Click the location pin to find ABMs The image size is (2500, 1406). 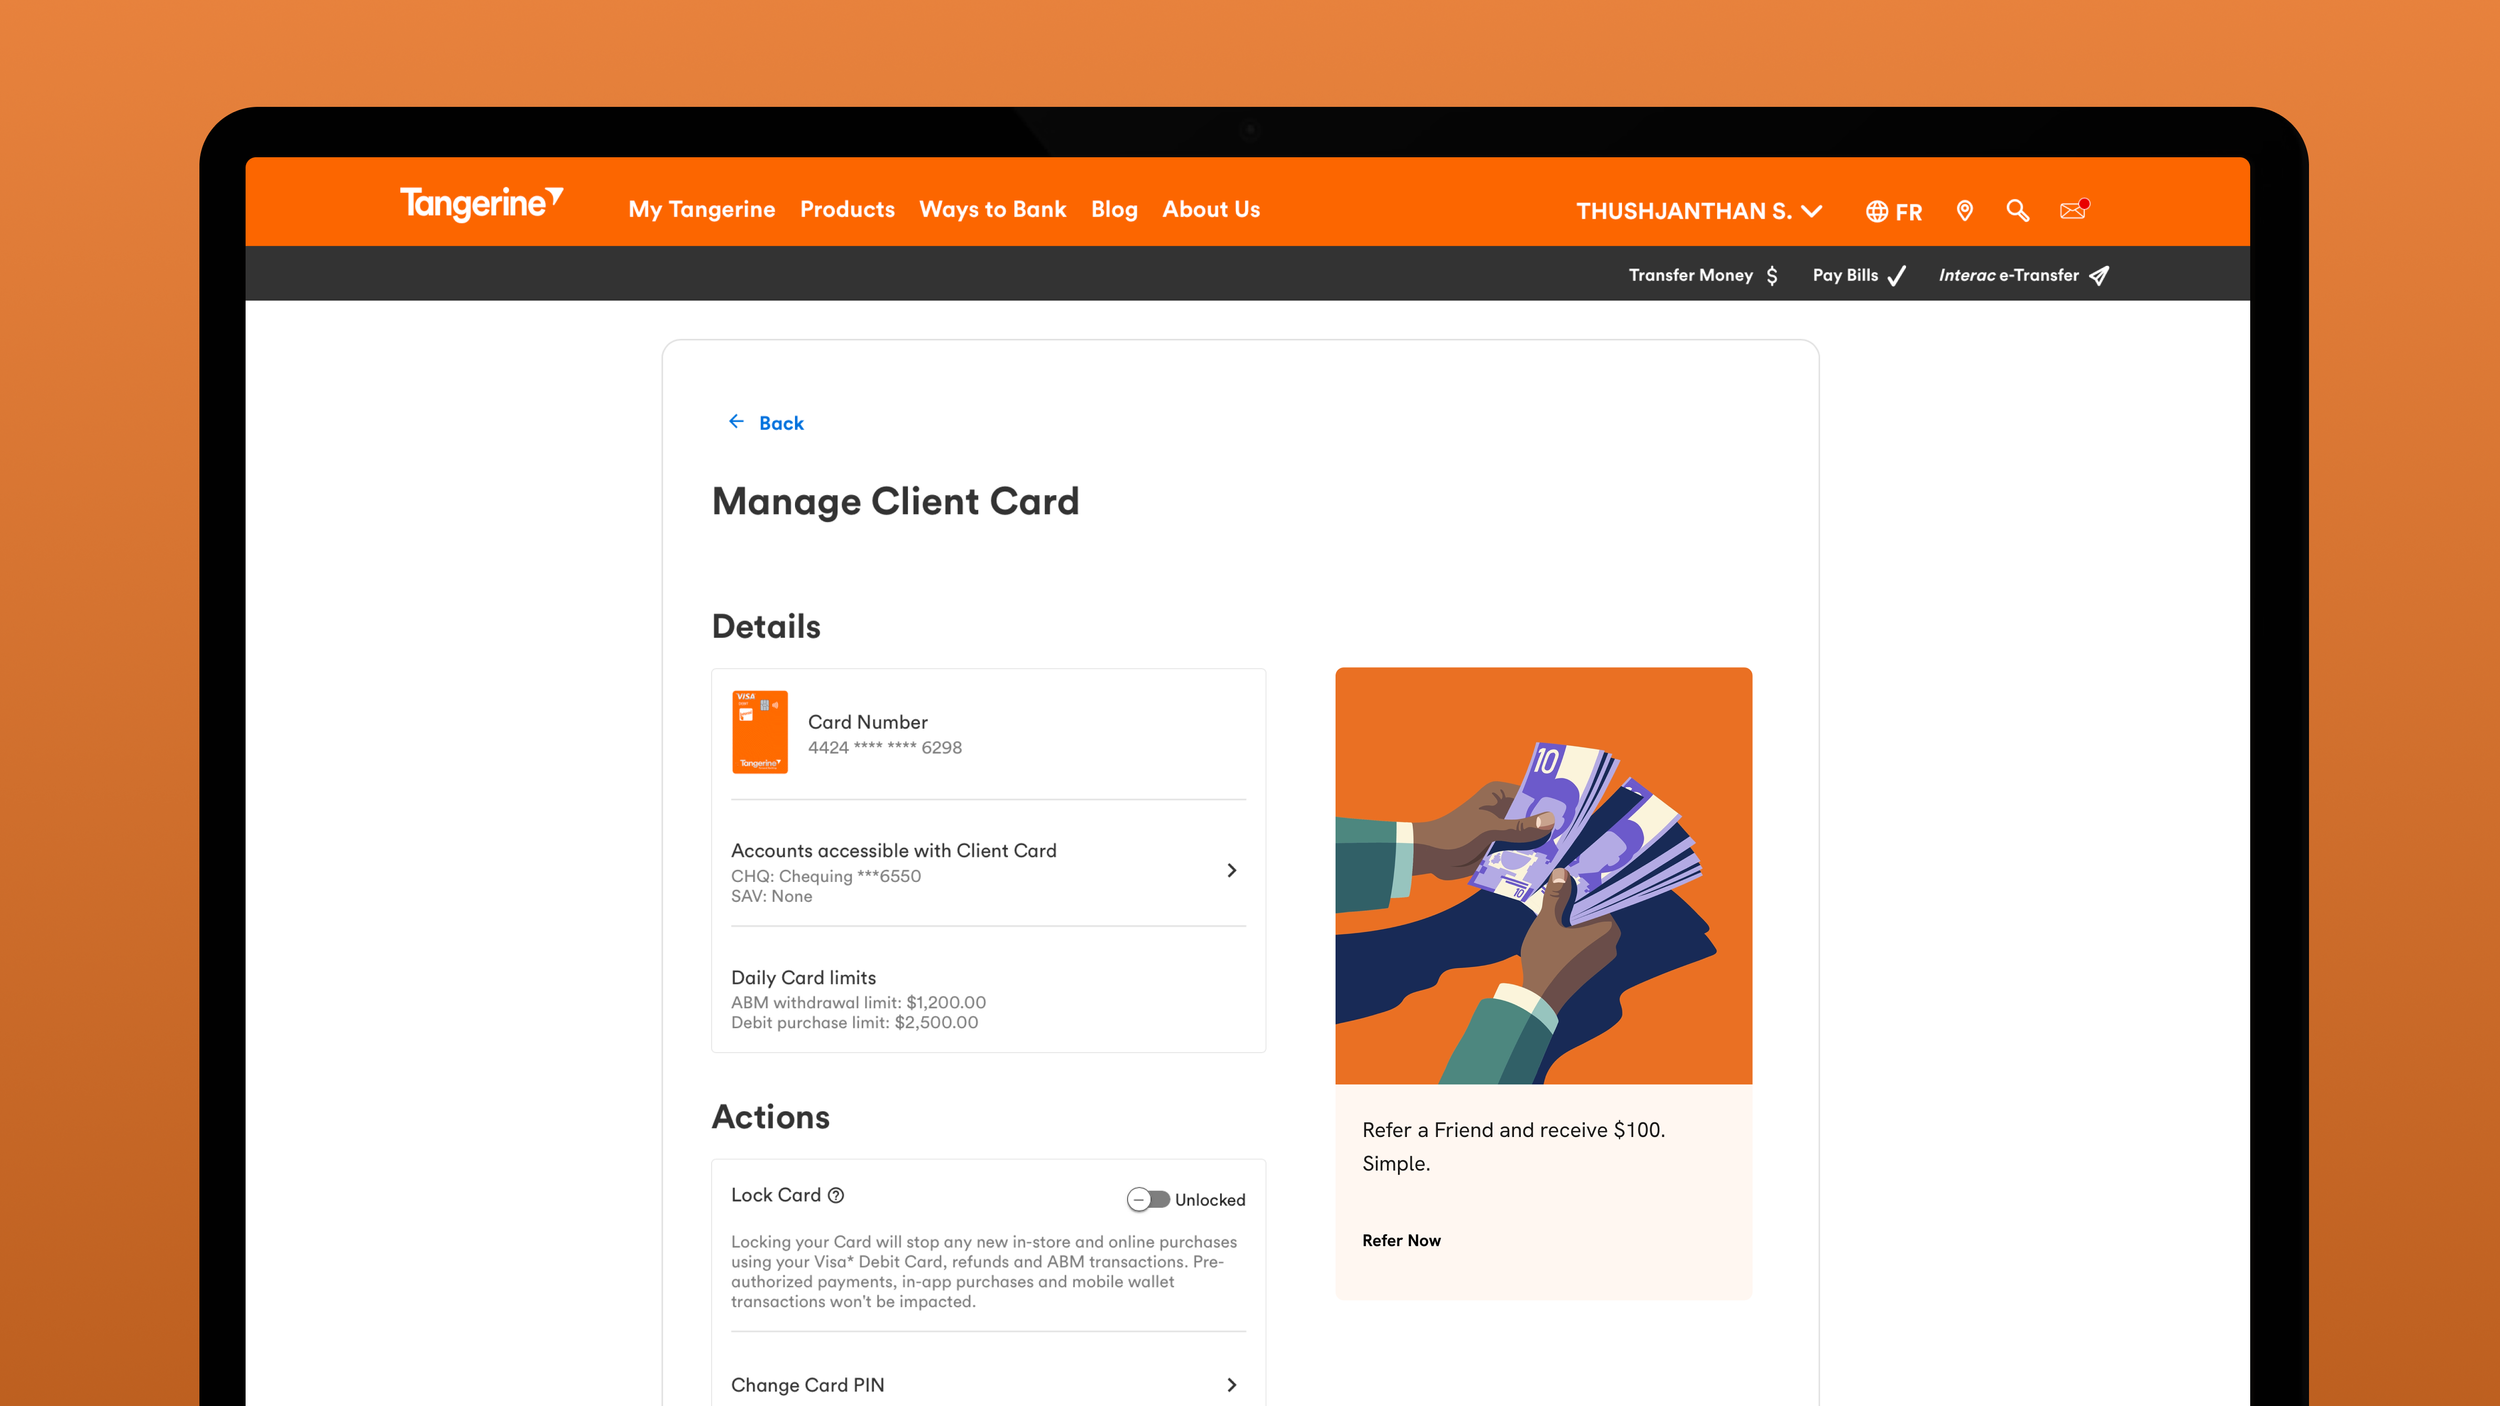tap(1964, 211)
